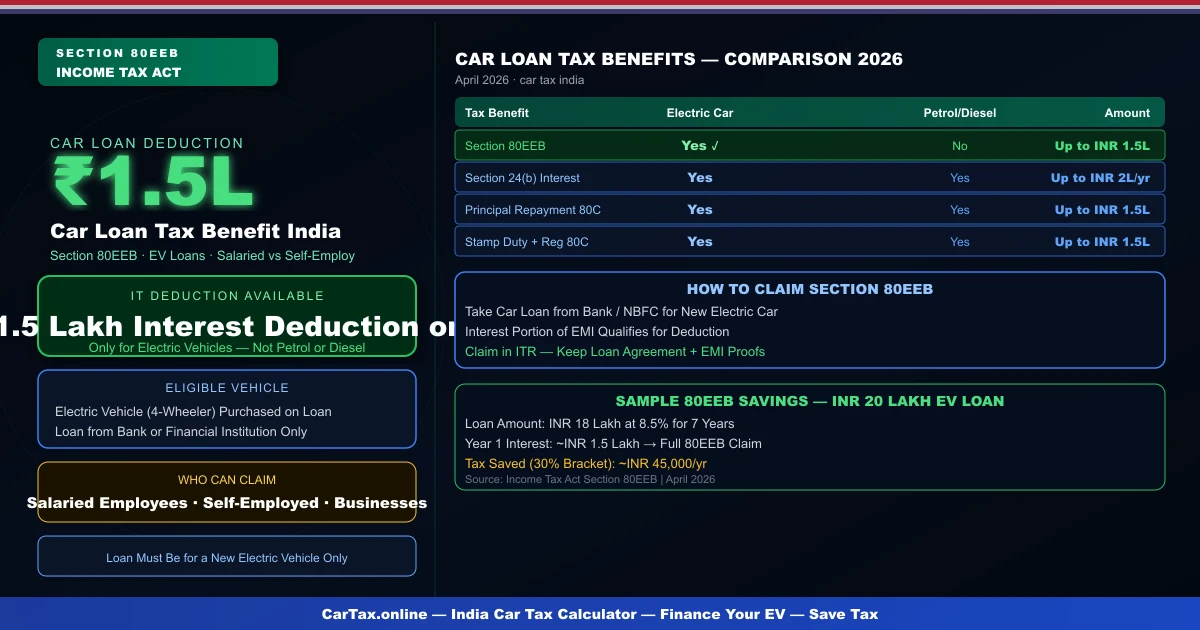This screenshot has width=1200, height=630.
Task: Expand the HOW TO CLAIM SECTION 80EEB panel
Action: 810,289
